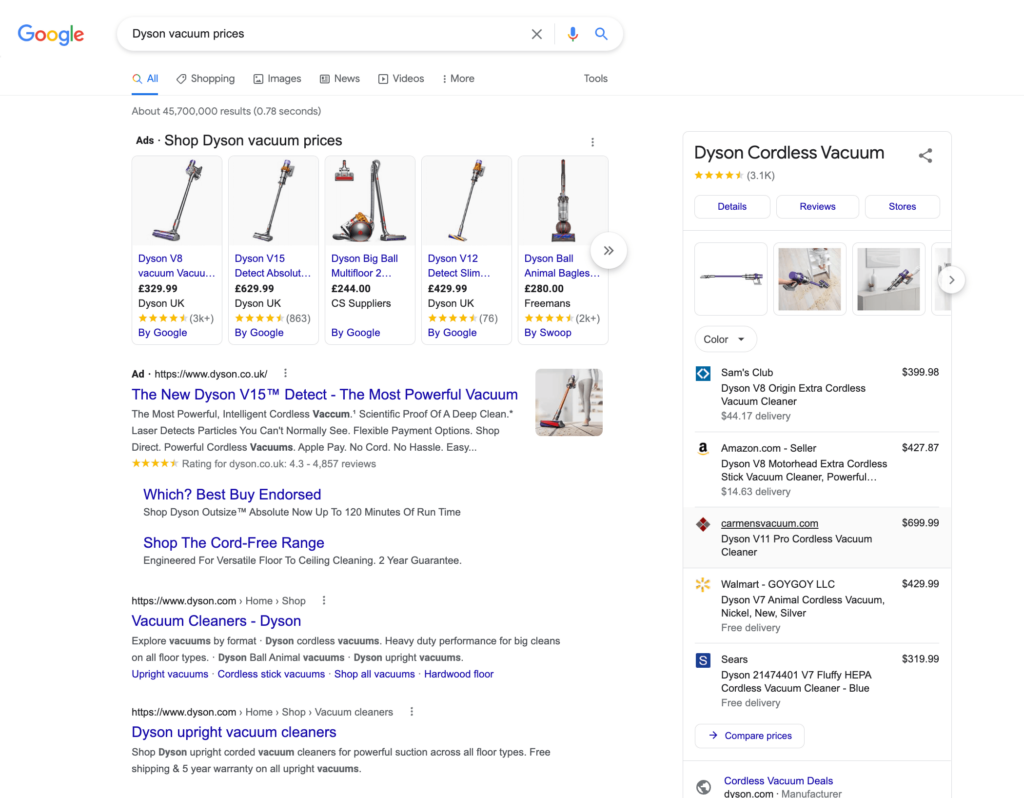Open the Color dropdown
The height and width of the screenshot is (798, 1024).
[725, 338]
